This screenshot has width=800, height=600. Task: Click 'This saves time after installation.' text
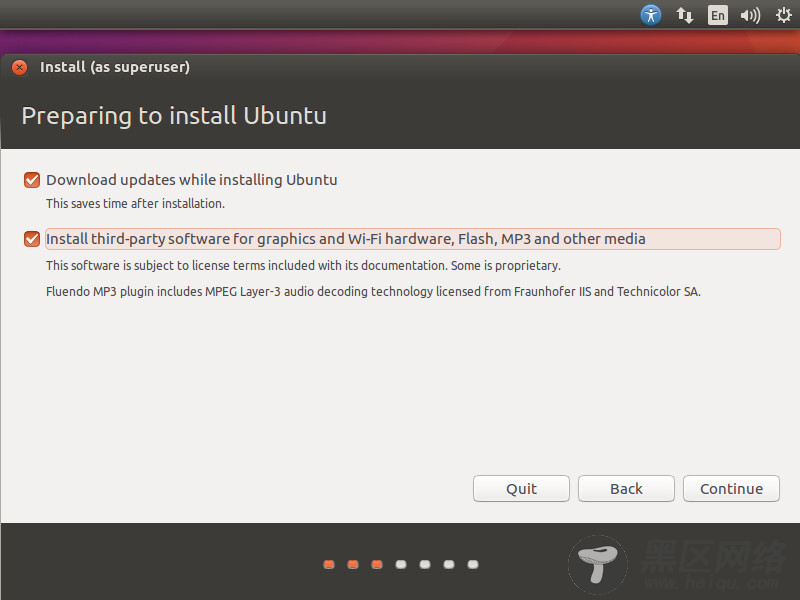coord(135,204)
